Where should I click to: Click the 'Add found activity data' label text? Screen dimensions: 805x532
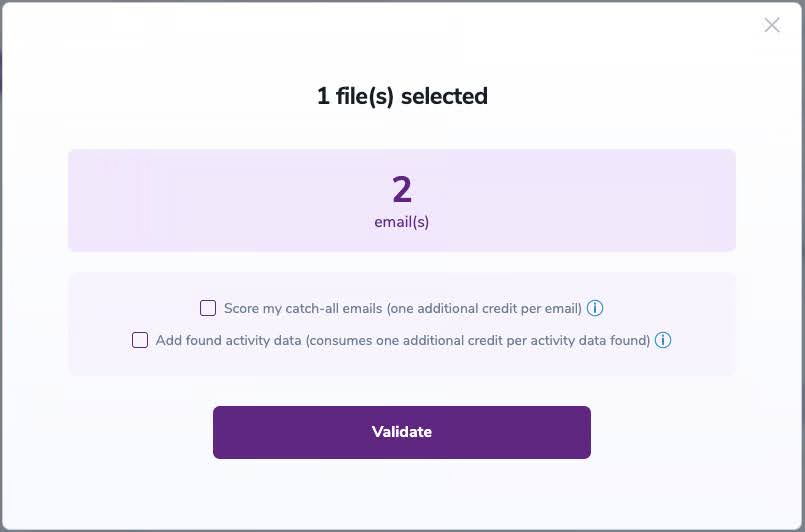[229, 340]
